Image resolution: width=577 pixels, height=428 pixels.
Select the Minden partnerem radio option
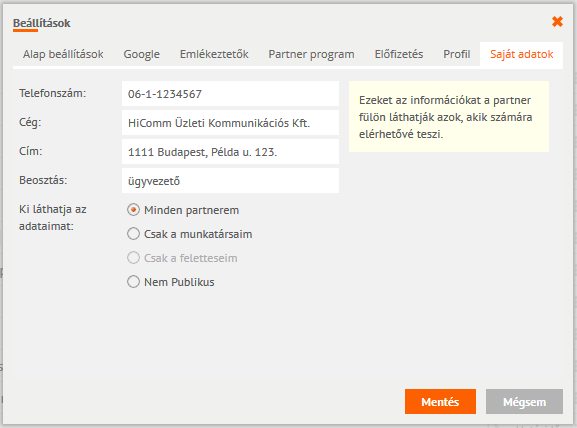tap(133, 210)
